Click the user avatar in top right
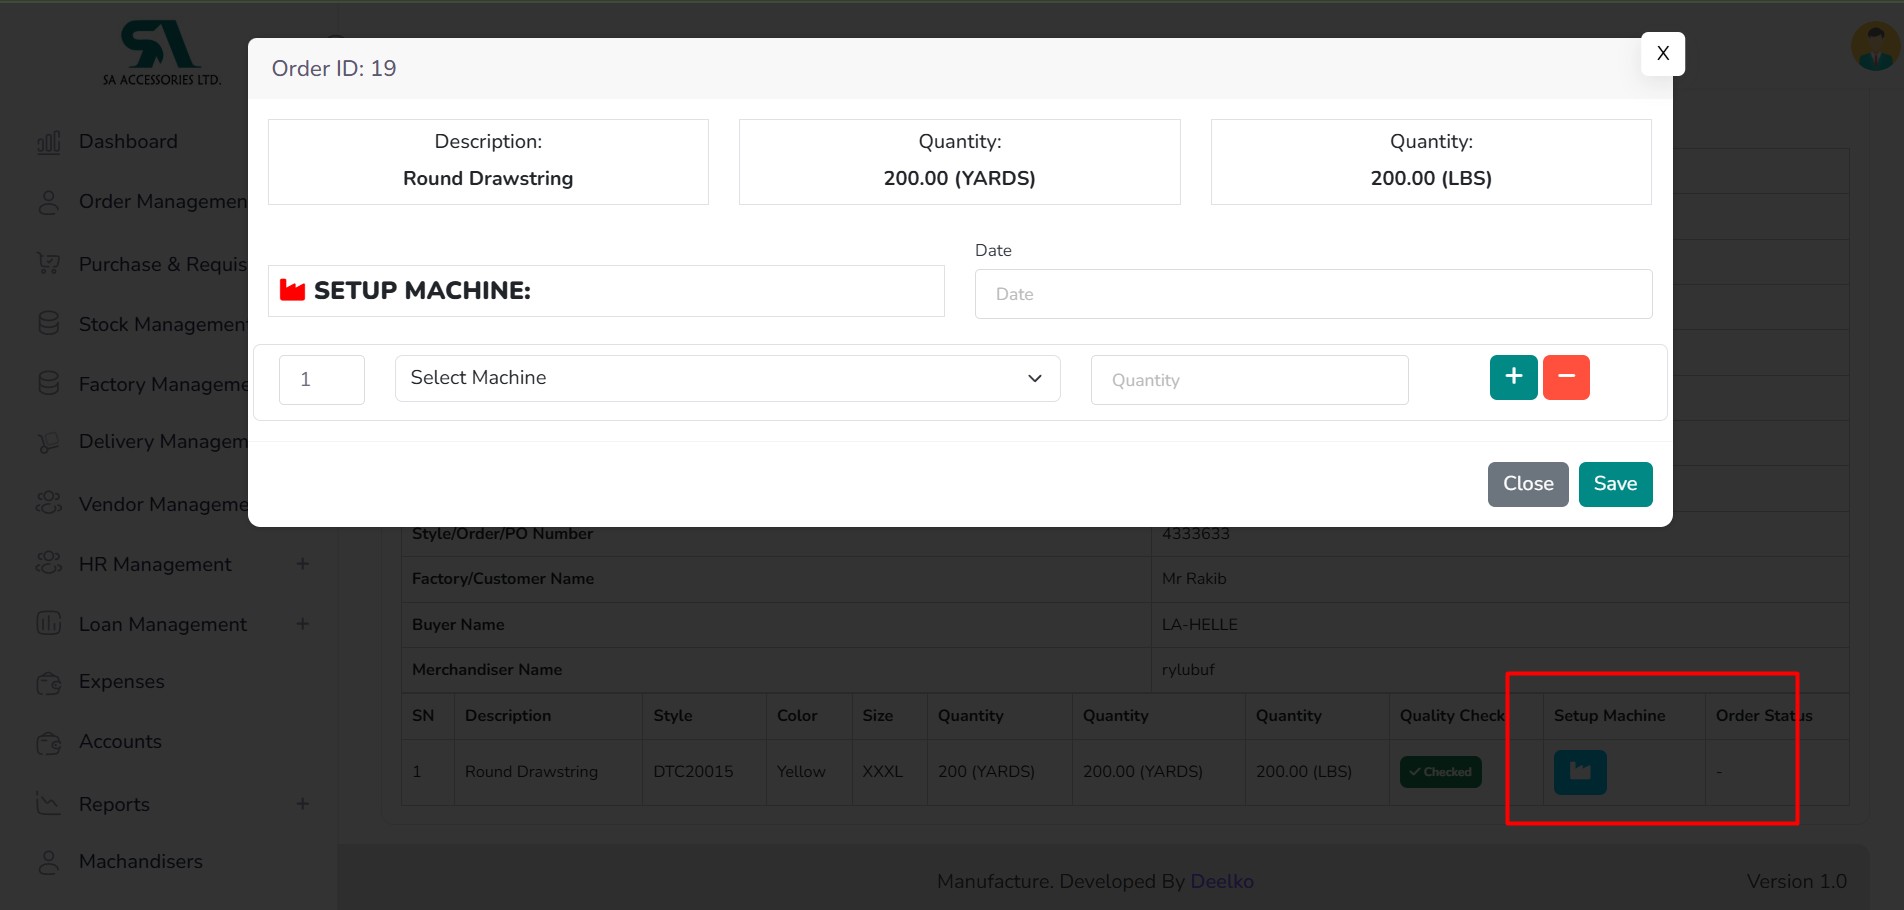This screenshot has width=1904, height=910. (x=1874, y=47)
